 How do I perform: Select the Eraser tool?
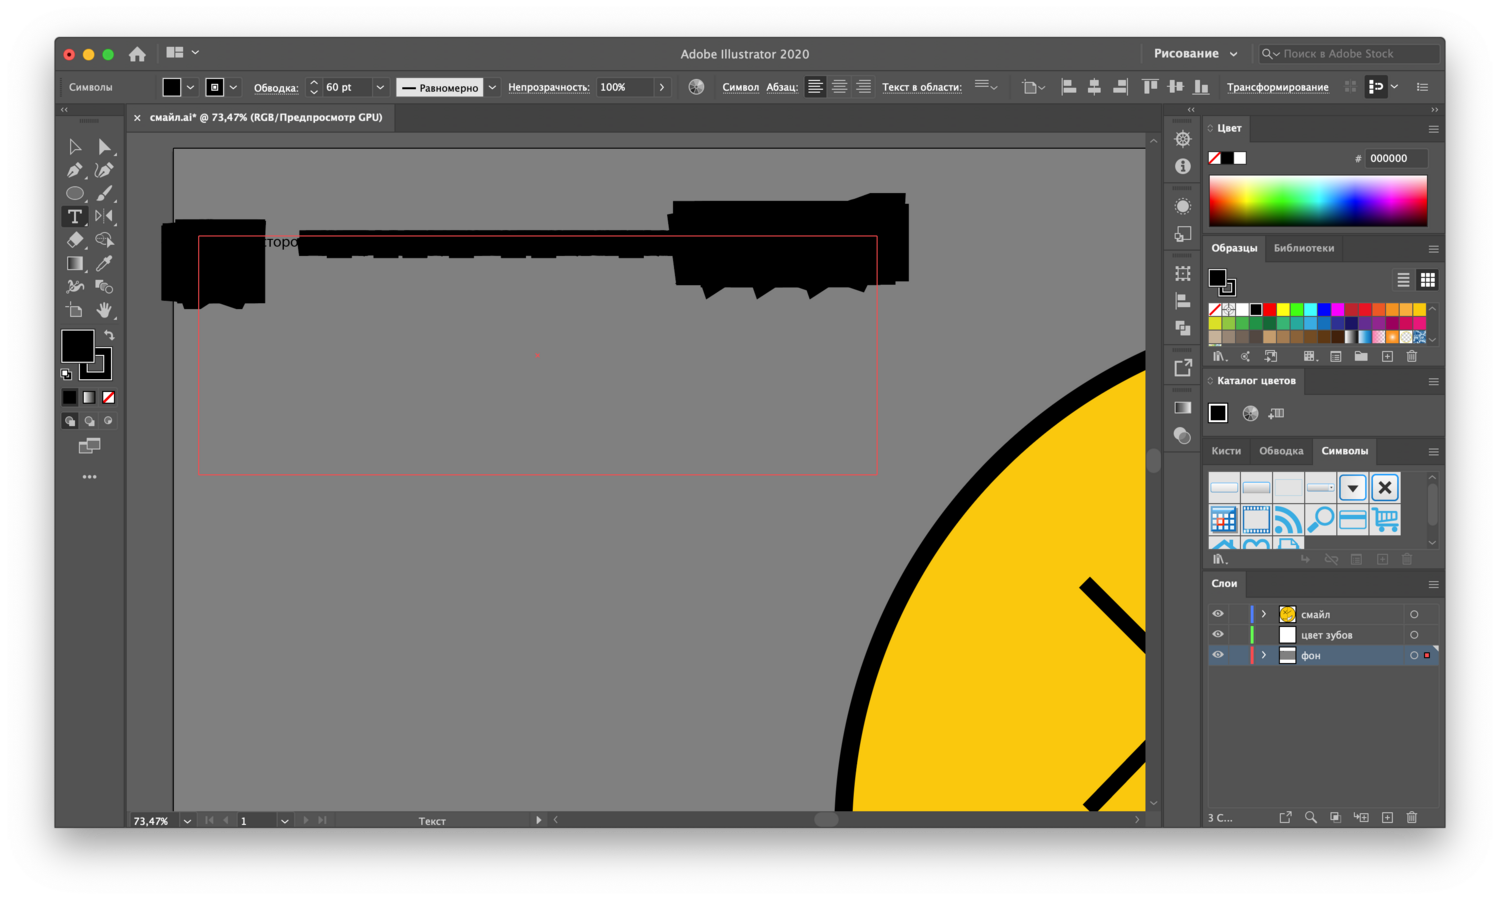(75, 240)
